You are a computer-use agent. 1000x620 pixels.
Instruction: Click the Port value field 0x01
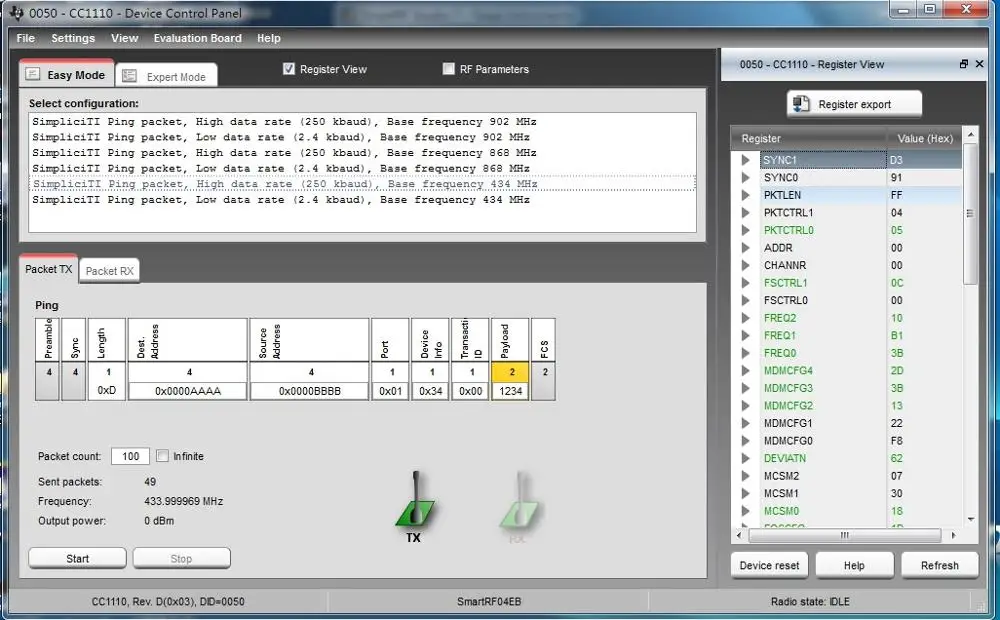[390, 390]
